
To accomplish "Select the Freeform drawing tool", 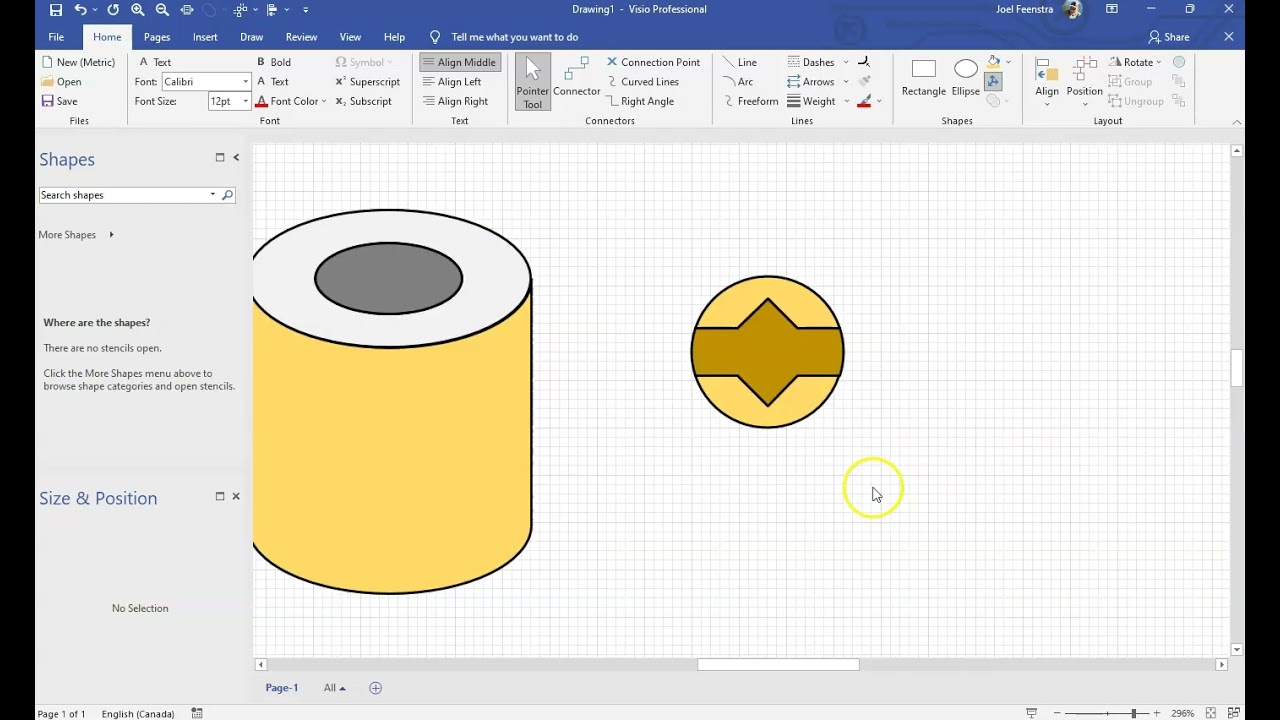I will 750,101.
